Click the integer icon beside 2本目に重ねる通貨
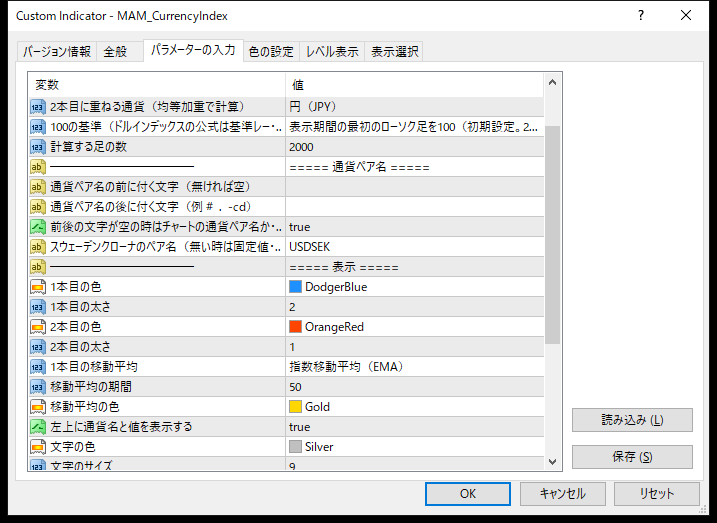 pyautogui.click(x=38, y=107)
